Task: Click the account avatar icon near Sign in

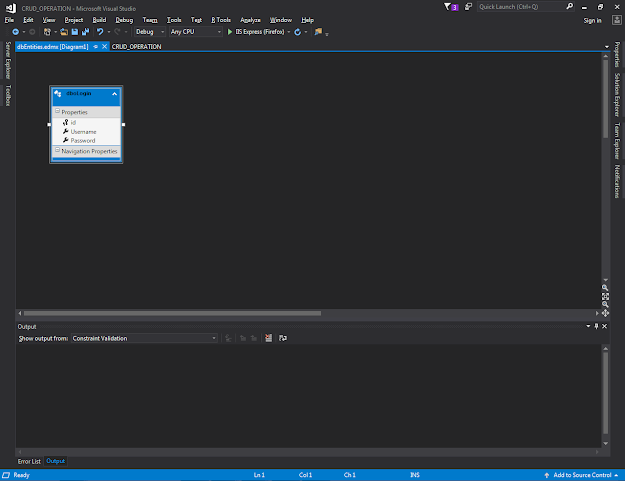Action: click(x=617, y=20)
